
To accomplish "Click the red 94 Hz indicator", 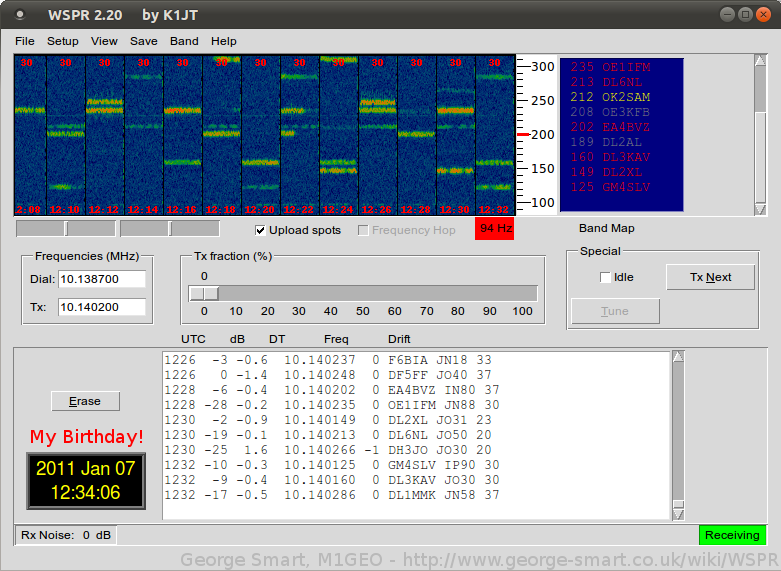I will click(495, 228).
